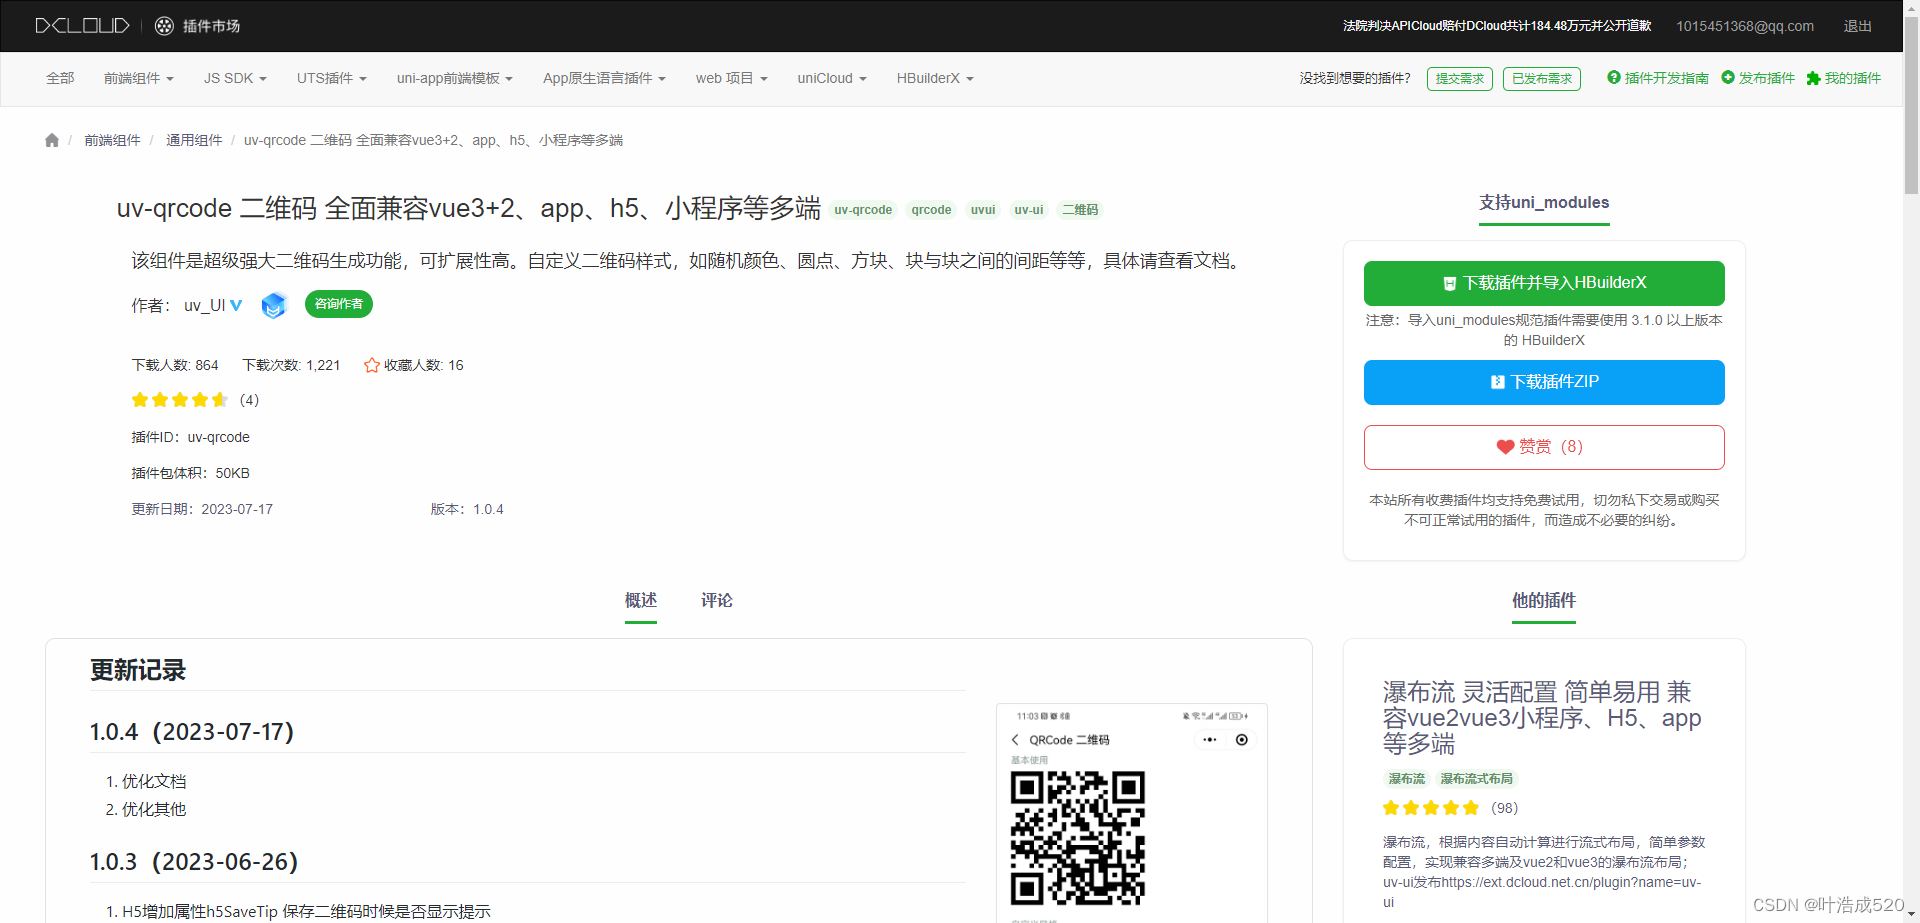Open the 瀑布流 plugin title link

tap(1542, 718)
